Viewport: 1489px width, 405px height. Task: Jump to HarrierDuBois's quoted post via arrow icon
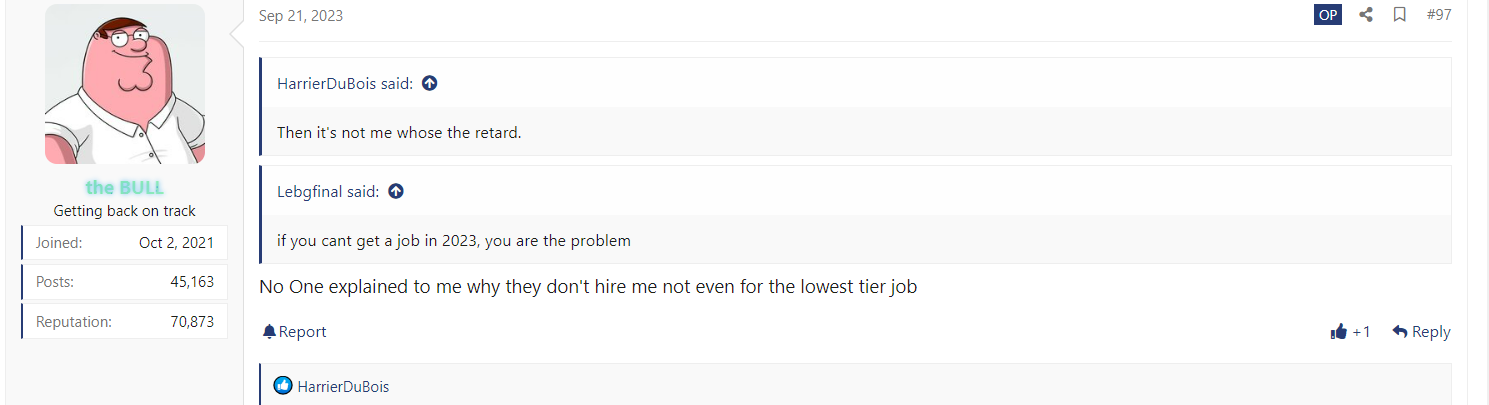[429, 83]
